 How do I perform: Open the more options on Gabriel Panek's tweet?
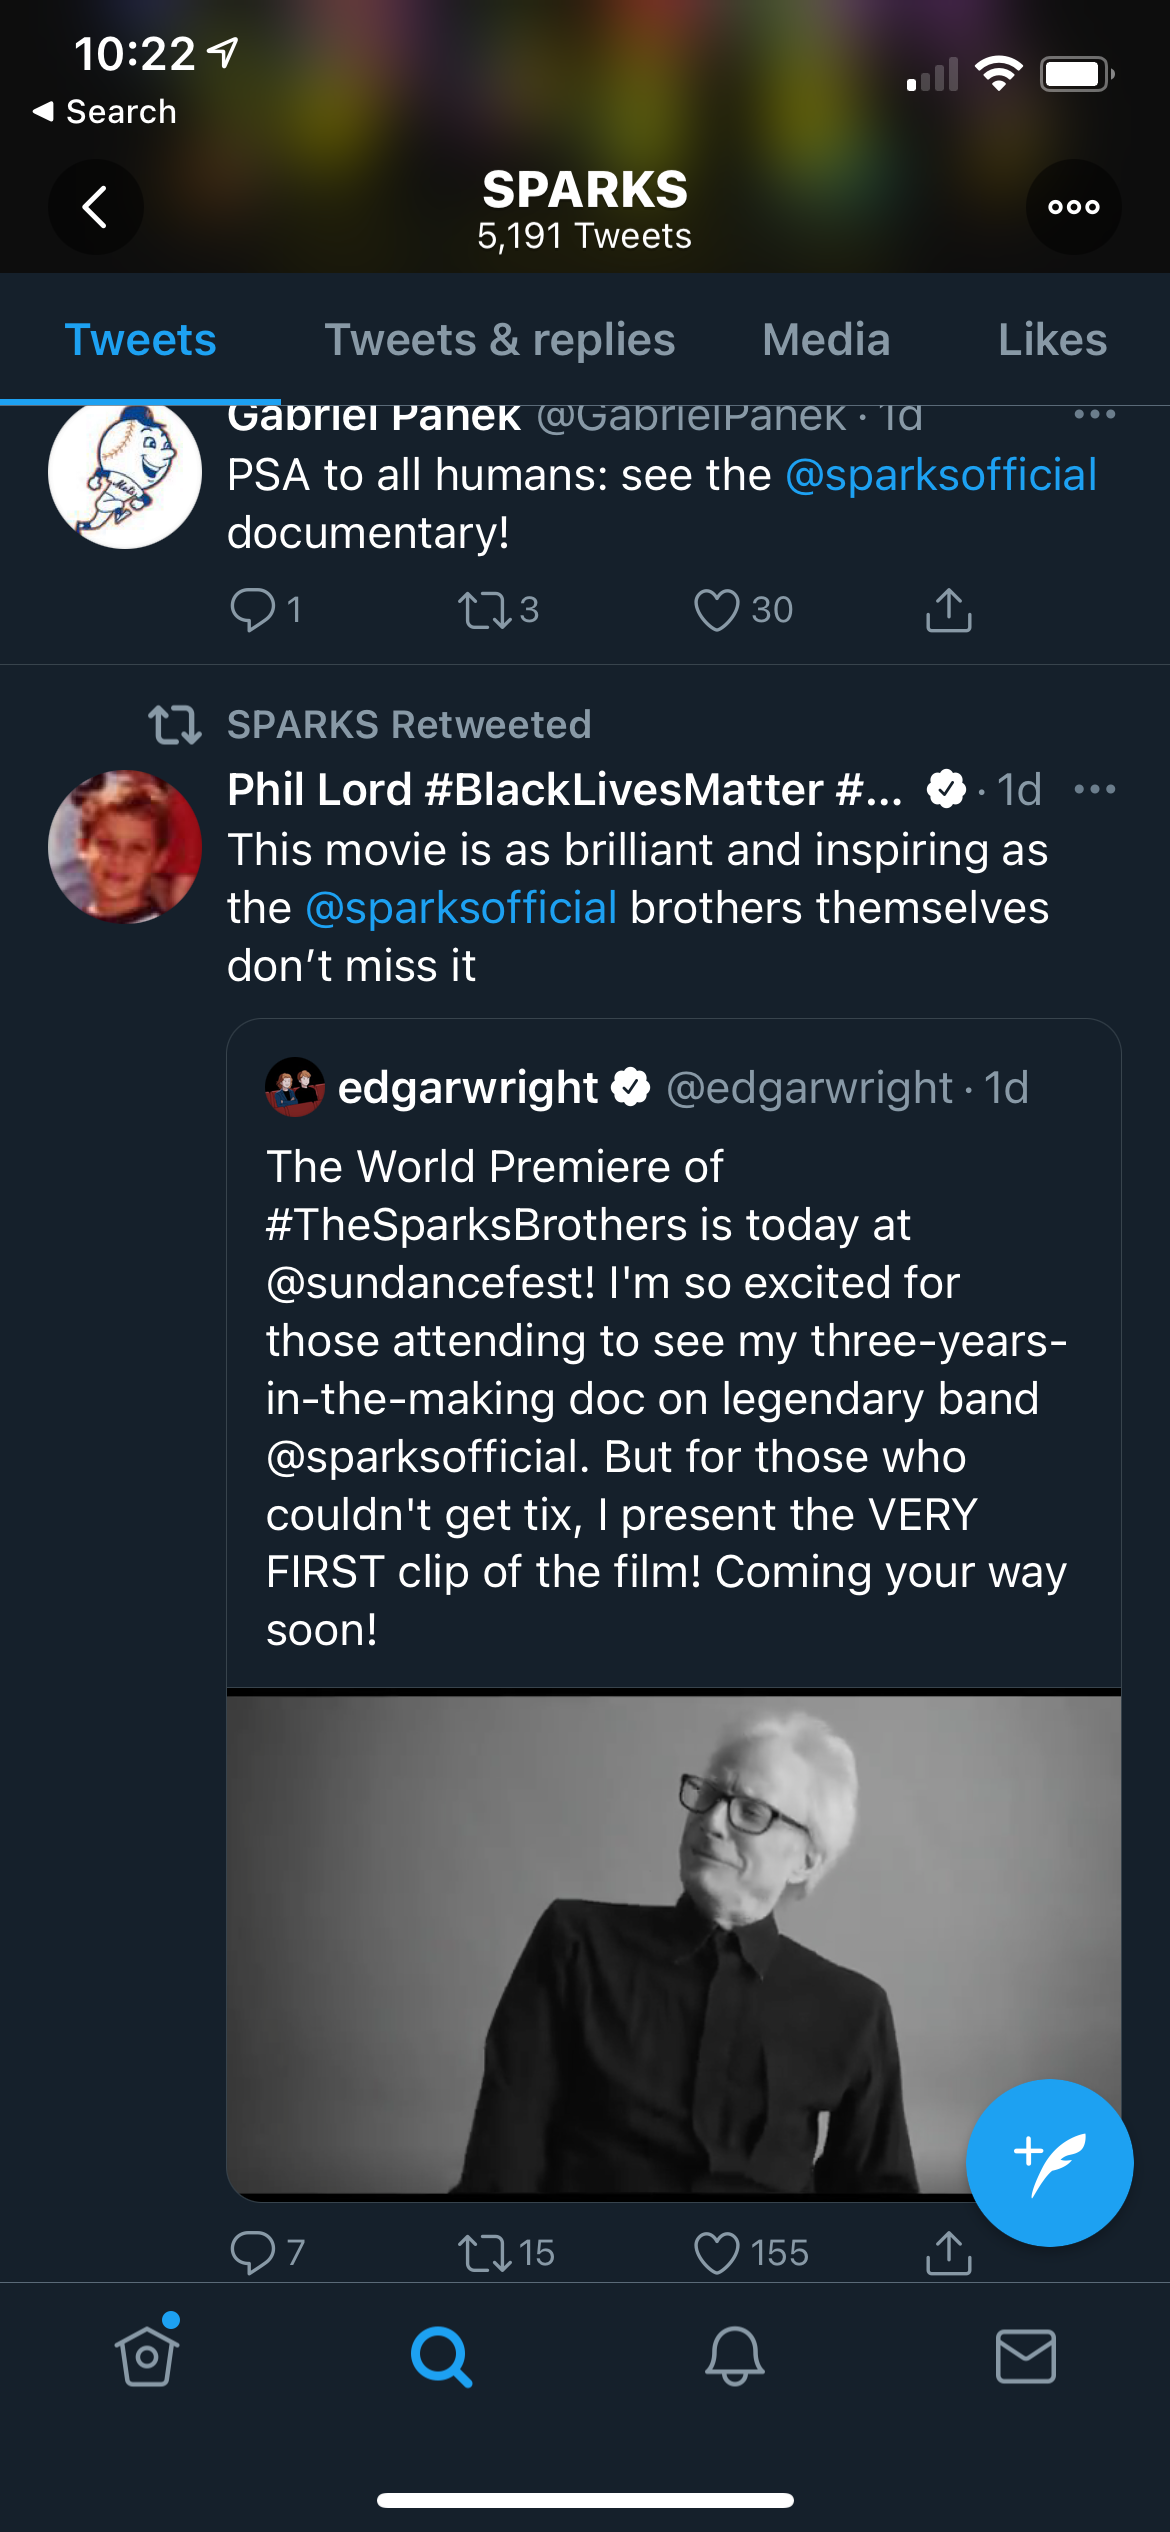[x=1094, y=415]
